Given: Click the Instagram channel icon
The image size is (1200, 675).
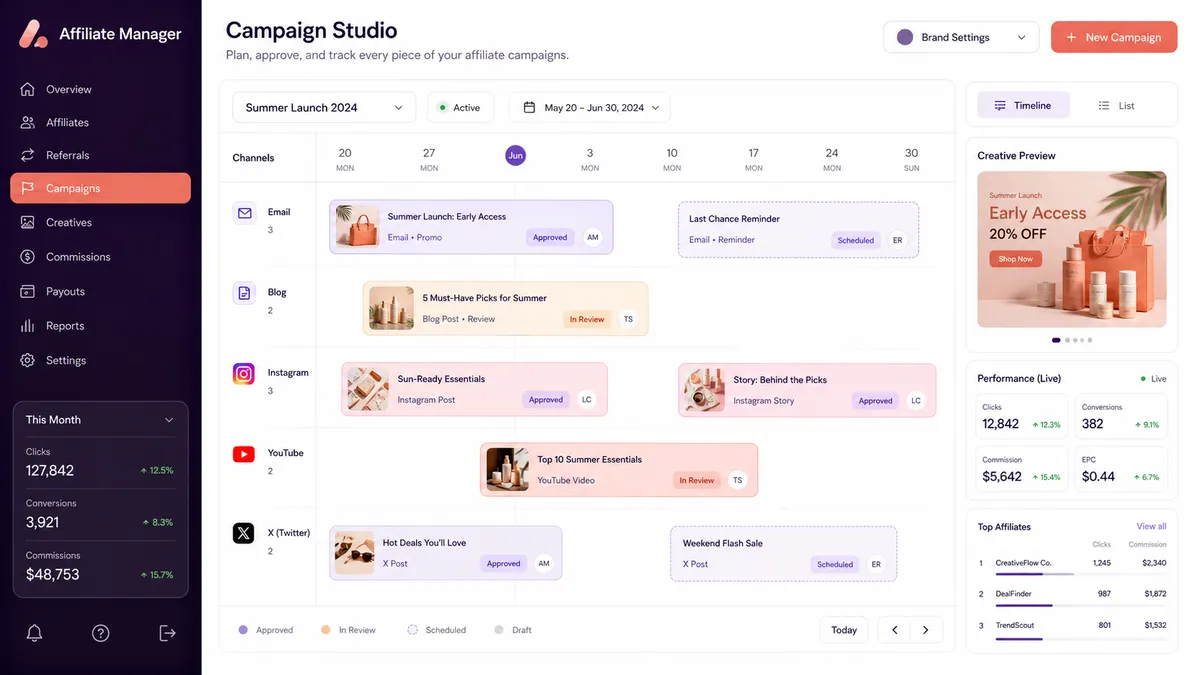Looking at the screenshot, I should 244,374.
